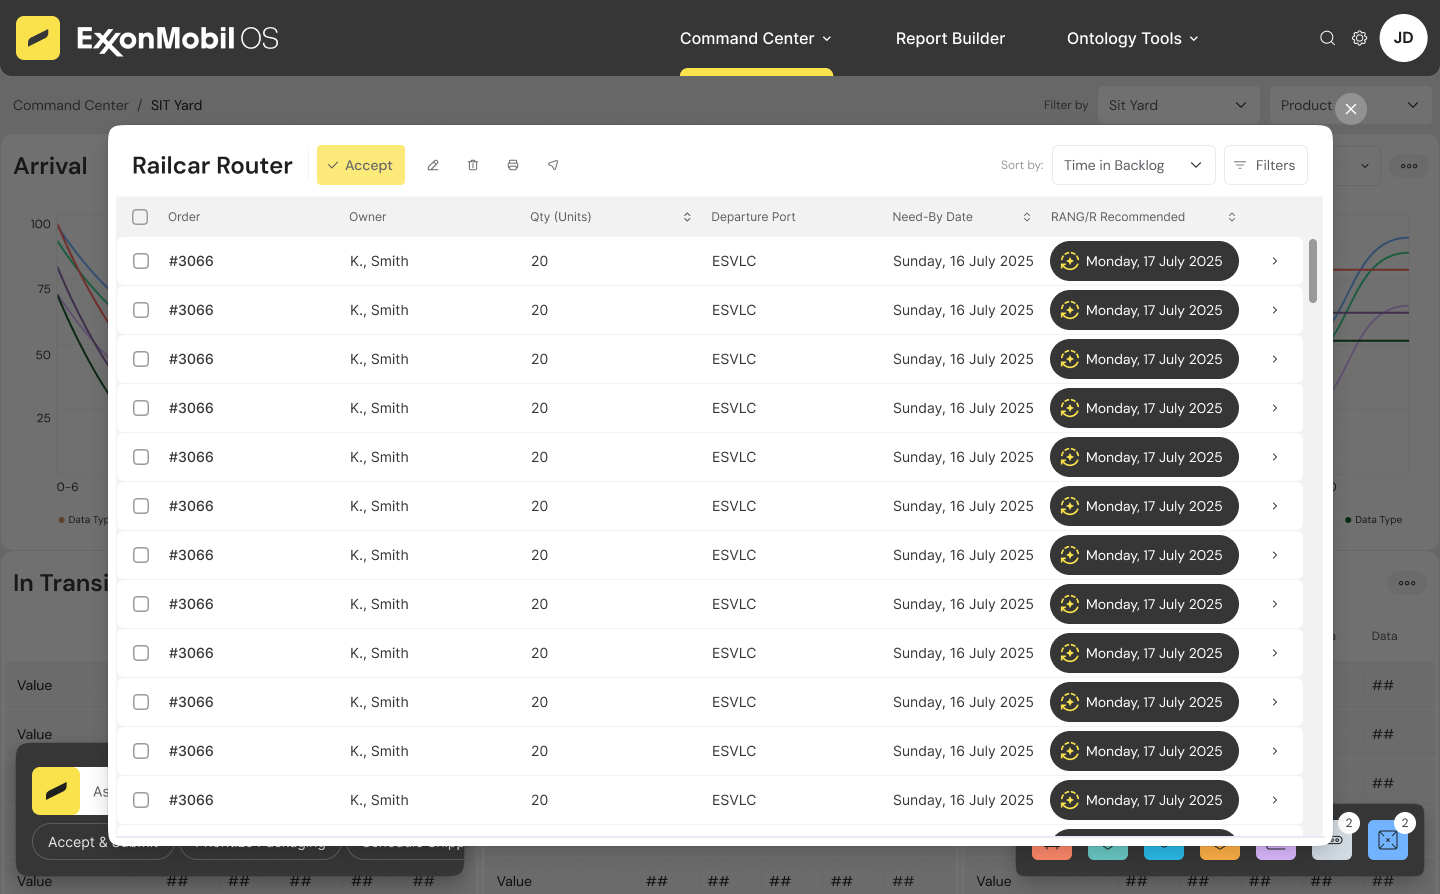The height and width of the screenshot is (894, 1440).
Task: Check the checkbox in the second #3066 row
Action: 141,310
